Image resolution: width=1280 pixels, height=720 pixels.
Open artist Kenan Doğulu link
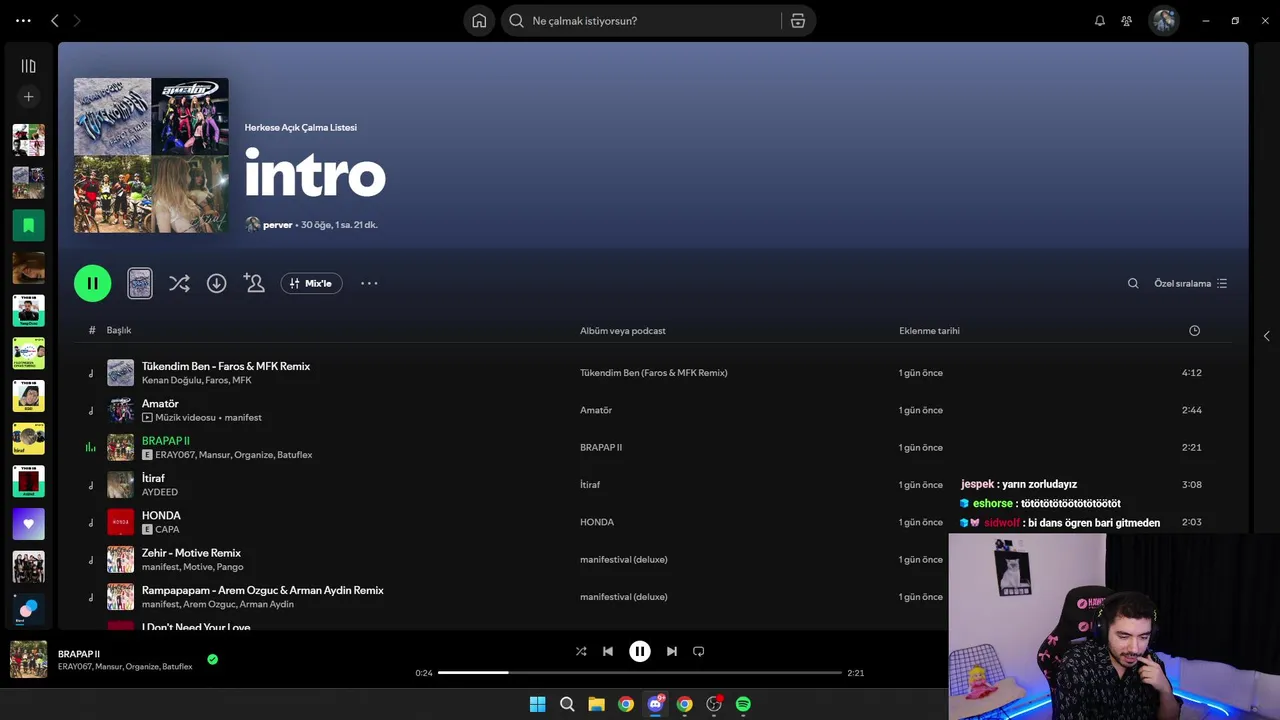[171, 381]
